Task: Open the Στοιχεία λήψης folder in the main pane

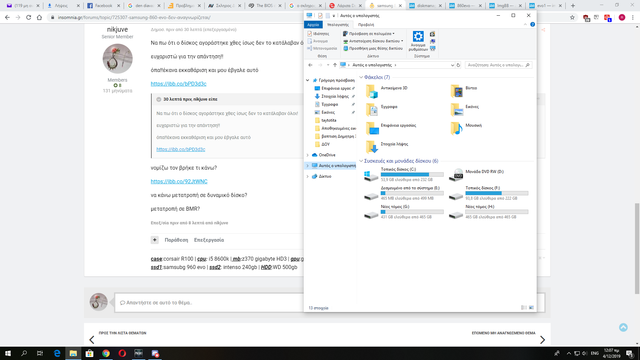Action: click(x=372, y=147)
